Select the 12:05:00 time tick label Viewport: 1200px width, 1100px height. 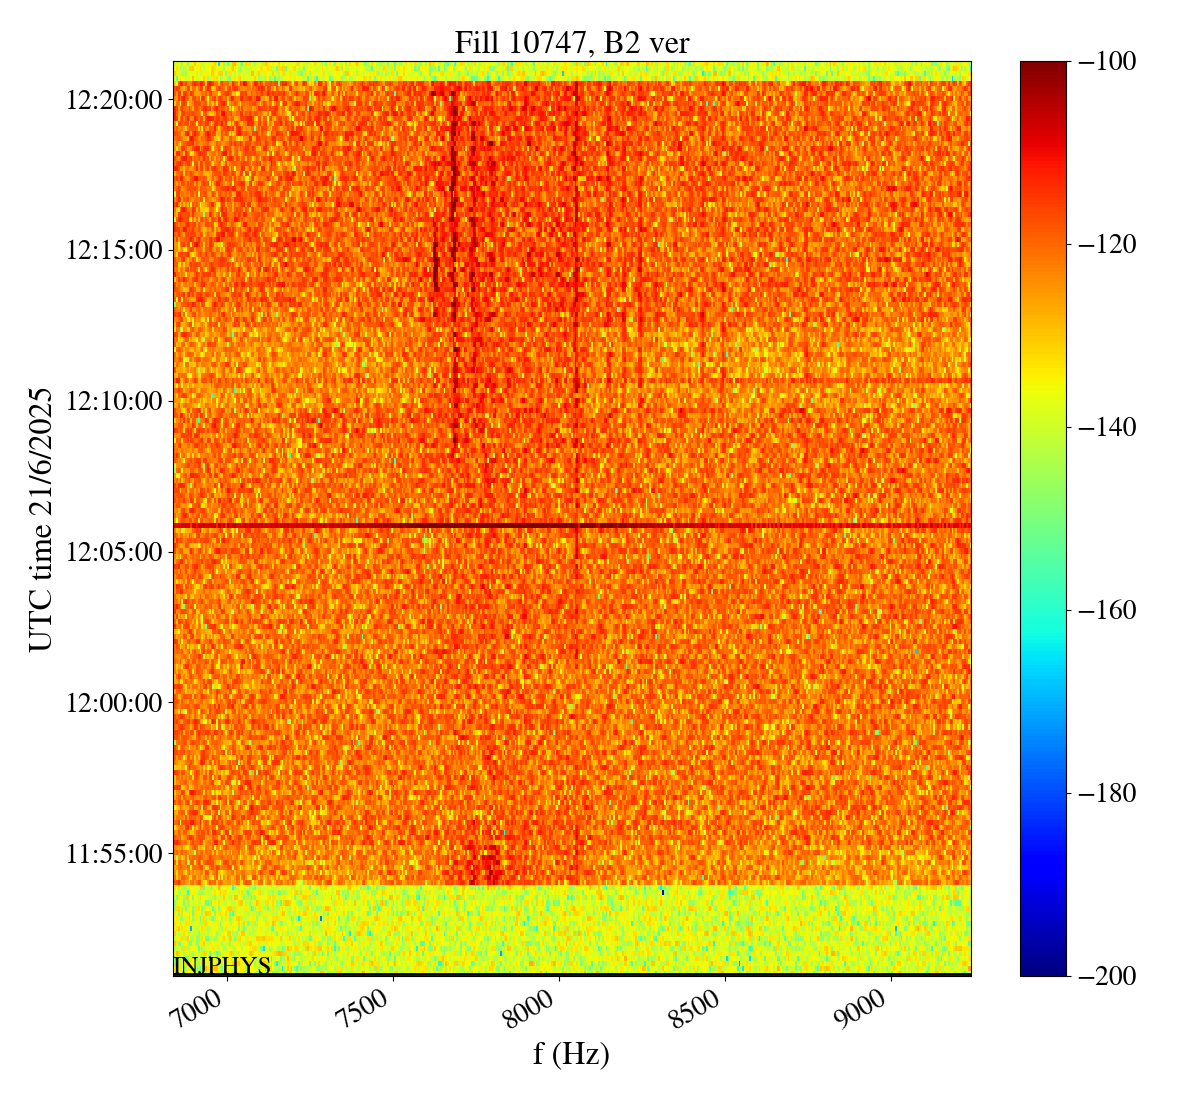[114, 552]
